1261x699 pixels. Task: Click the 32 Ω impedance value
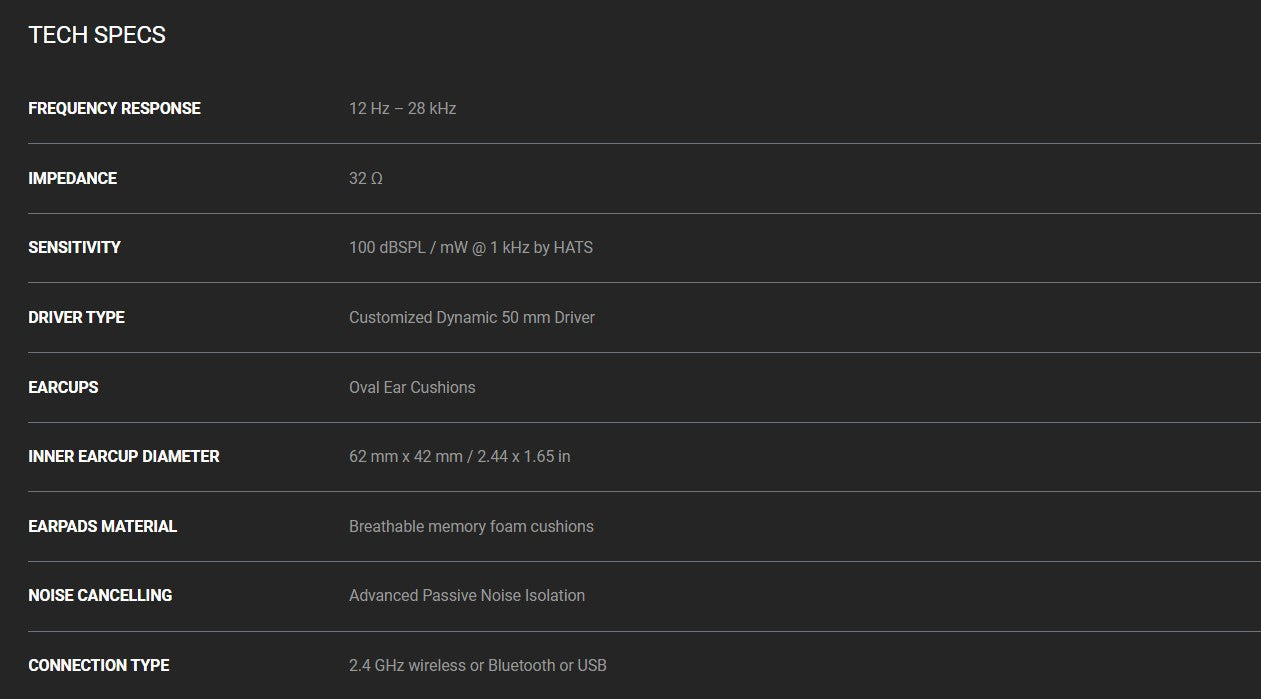[x=366, y=178]
